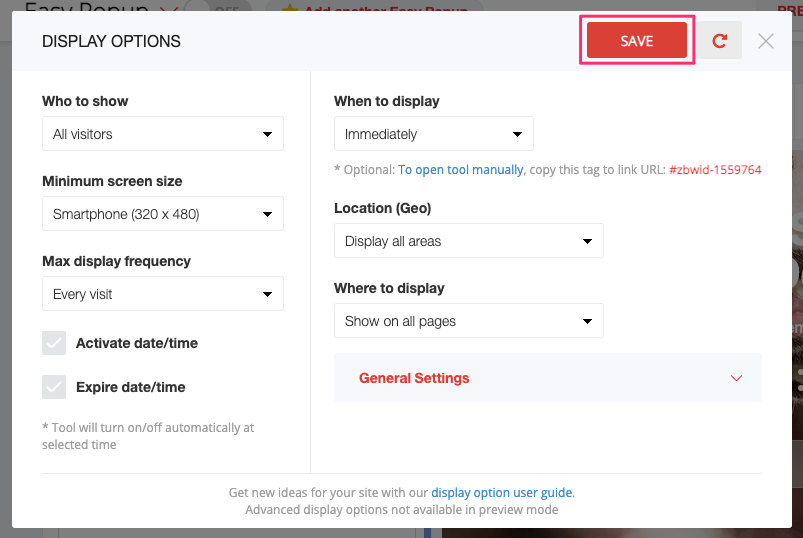Enable the Activate date/time checkbox
Viewport: 803px width, 538px height.
(54, 343)
